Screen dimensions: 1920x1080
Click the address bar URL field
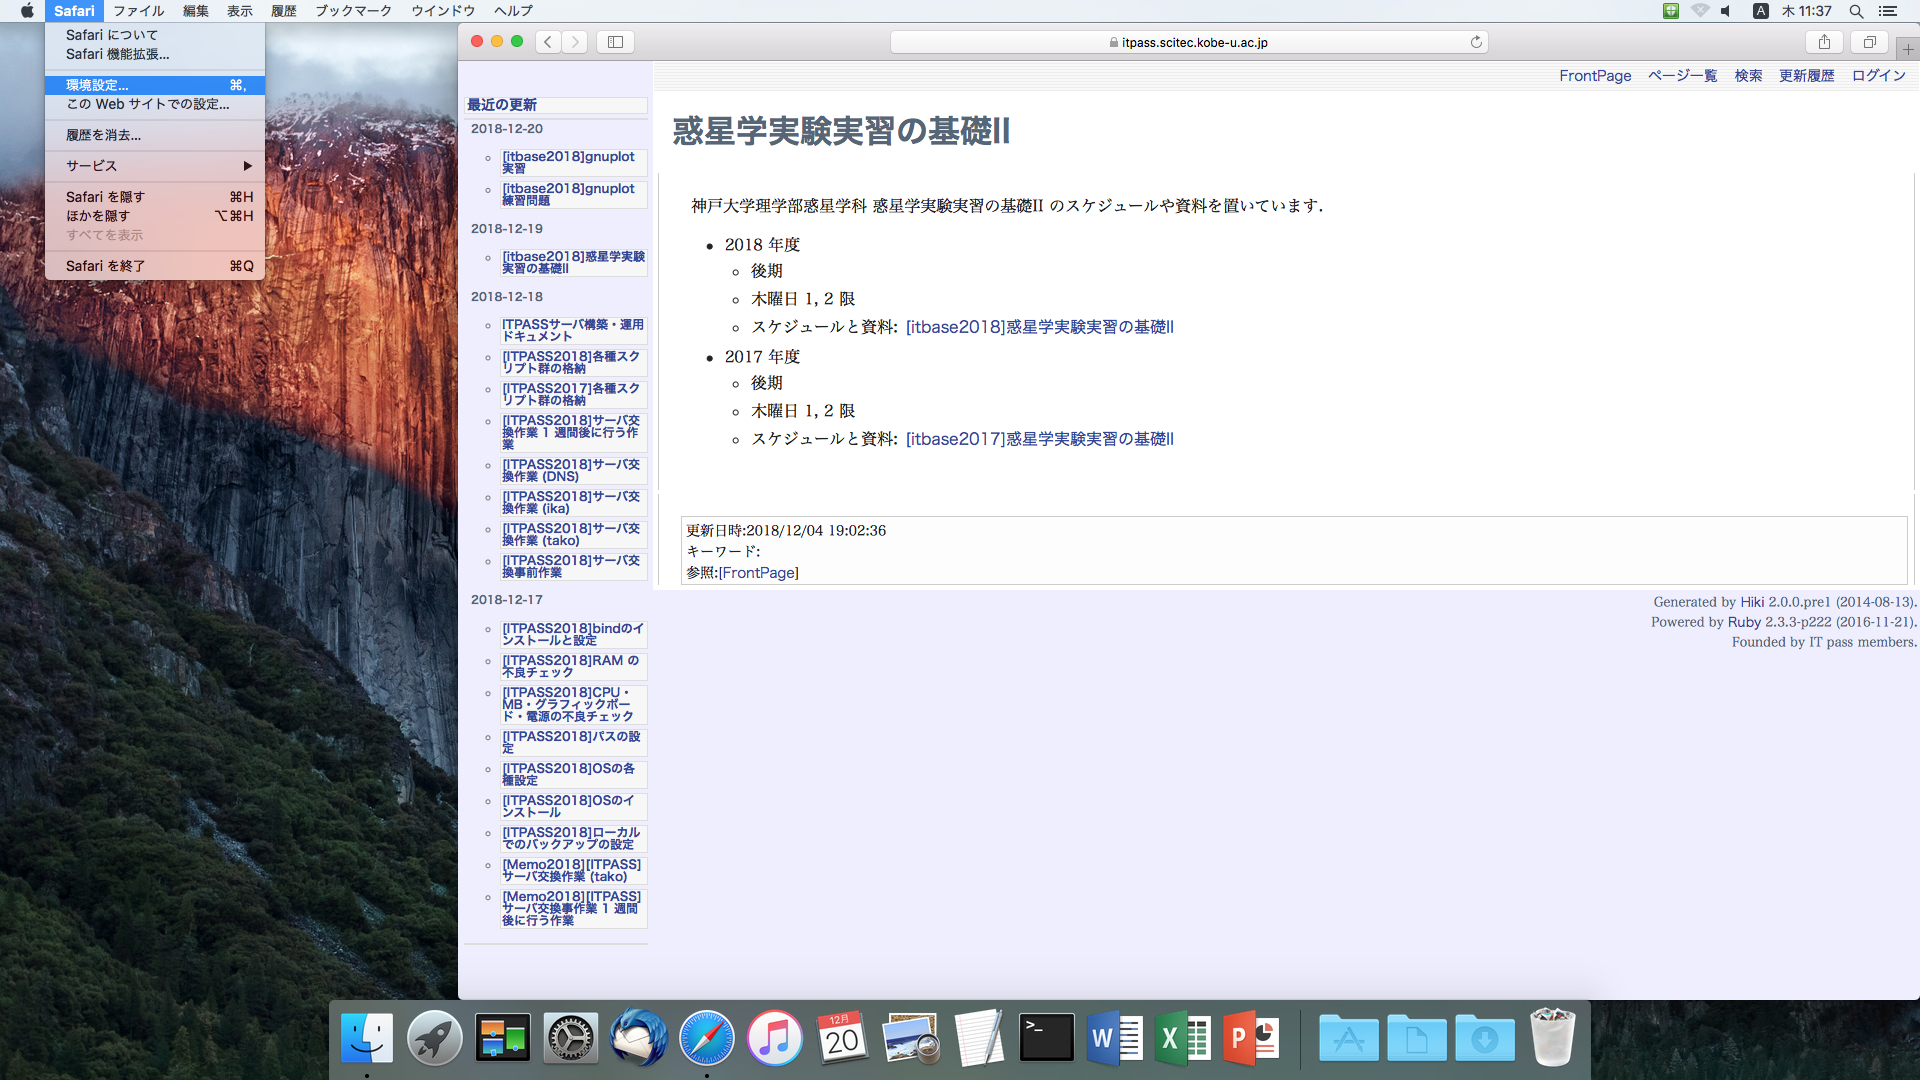pyautogui.click(x=1188, y=42)
